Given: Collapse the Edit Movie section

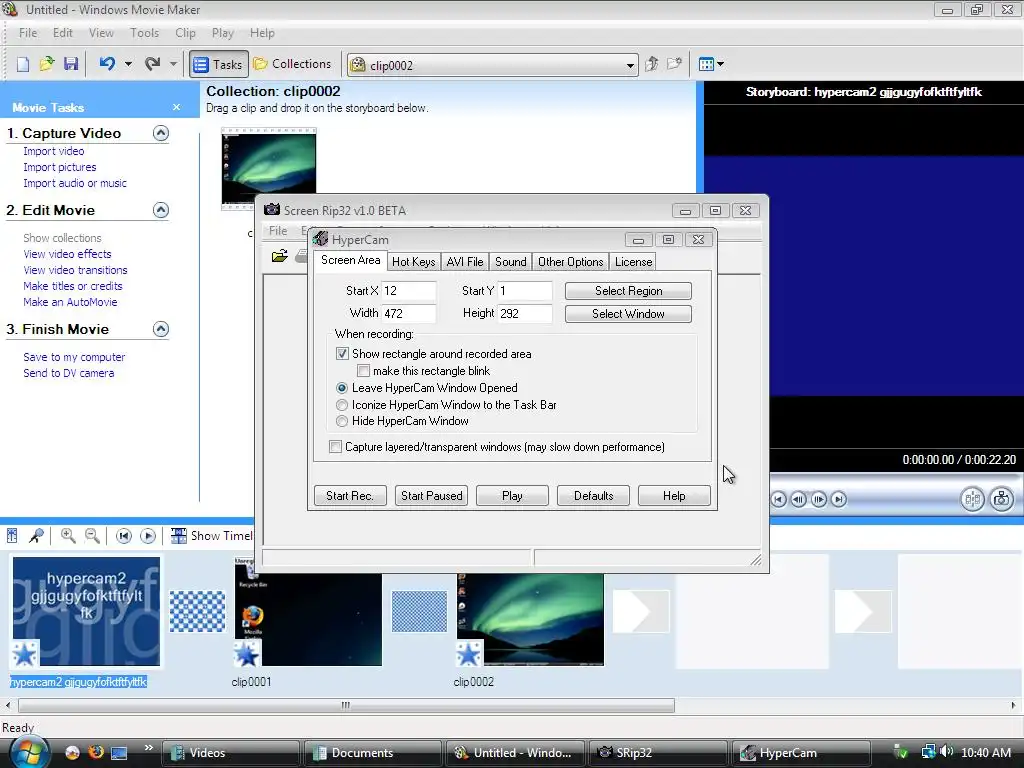Looking at the screenshot, I should pos(161,210).
